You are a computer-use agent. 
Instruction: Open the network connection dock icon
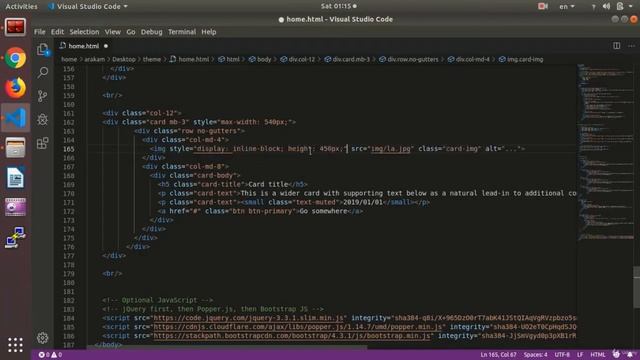pyautogui.click(x=16, y=238)
